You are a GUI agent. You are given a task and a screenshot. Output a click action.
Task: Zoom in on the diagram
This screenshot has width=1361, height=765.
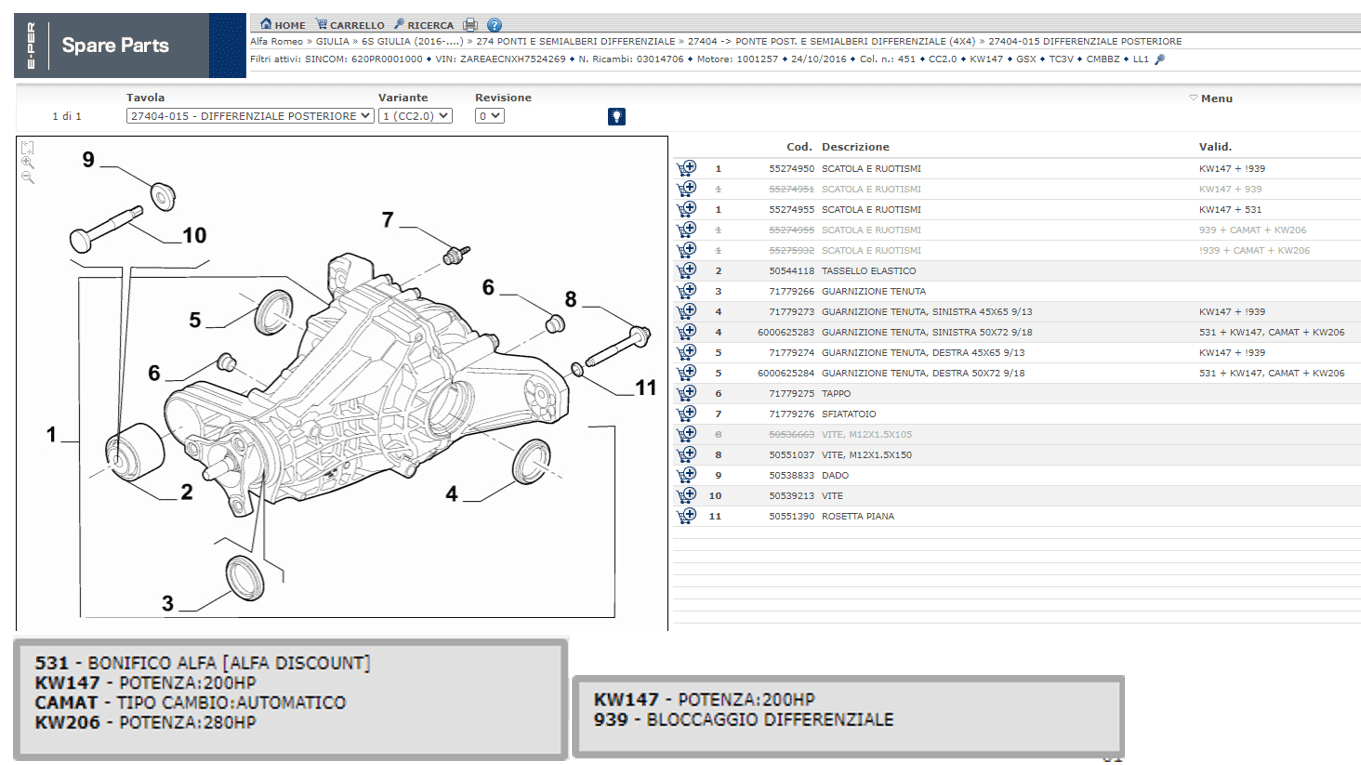click(x=27, y=162)
